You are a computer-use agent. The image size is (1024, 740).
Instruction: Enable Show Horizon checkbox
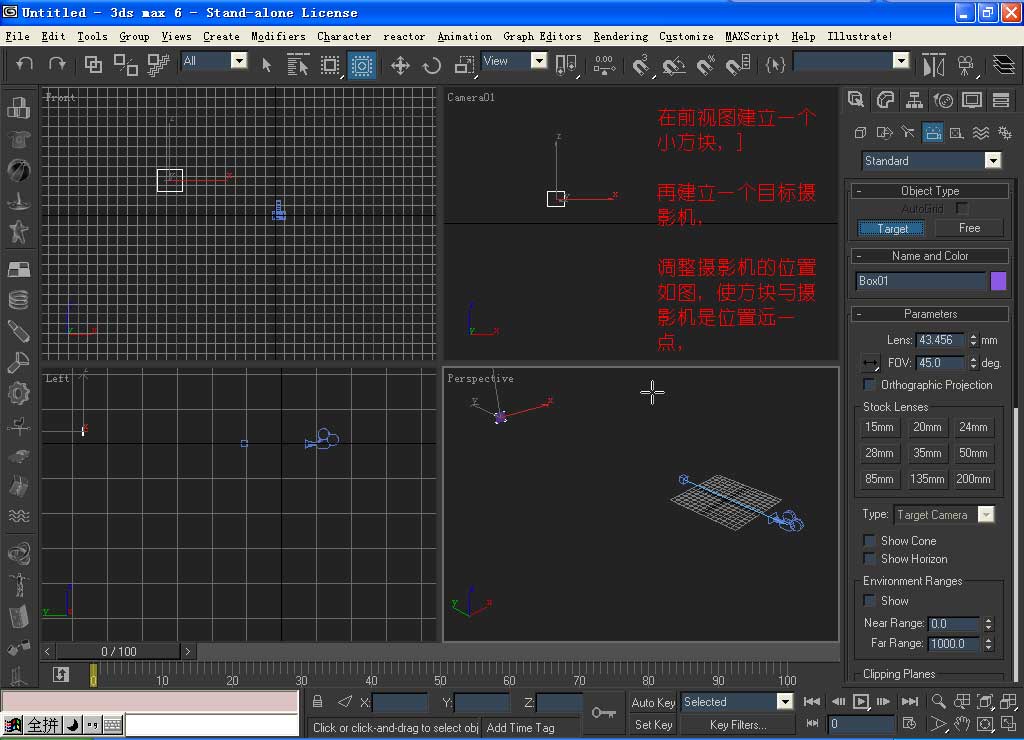[x=869, y=558]
